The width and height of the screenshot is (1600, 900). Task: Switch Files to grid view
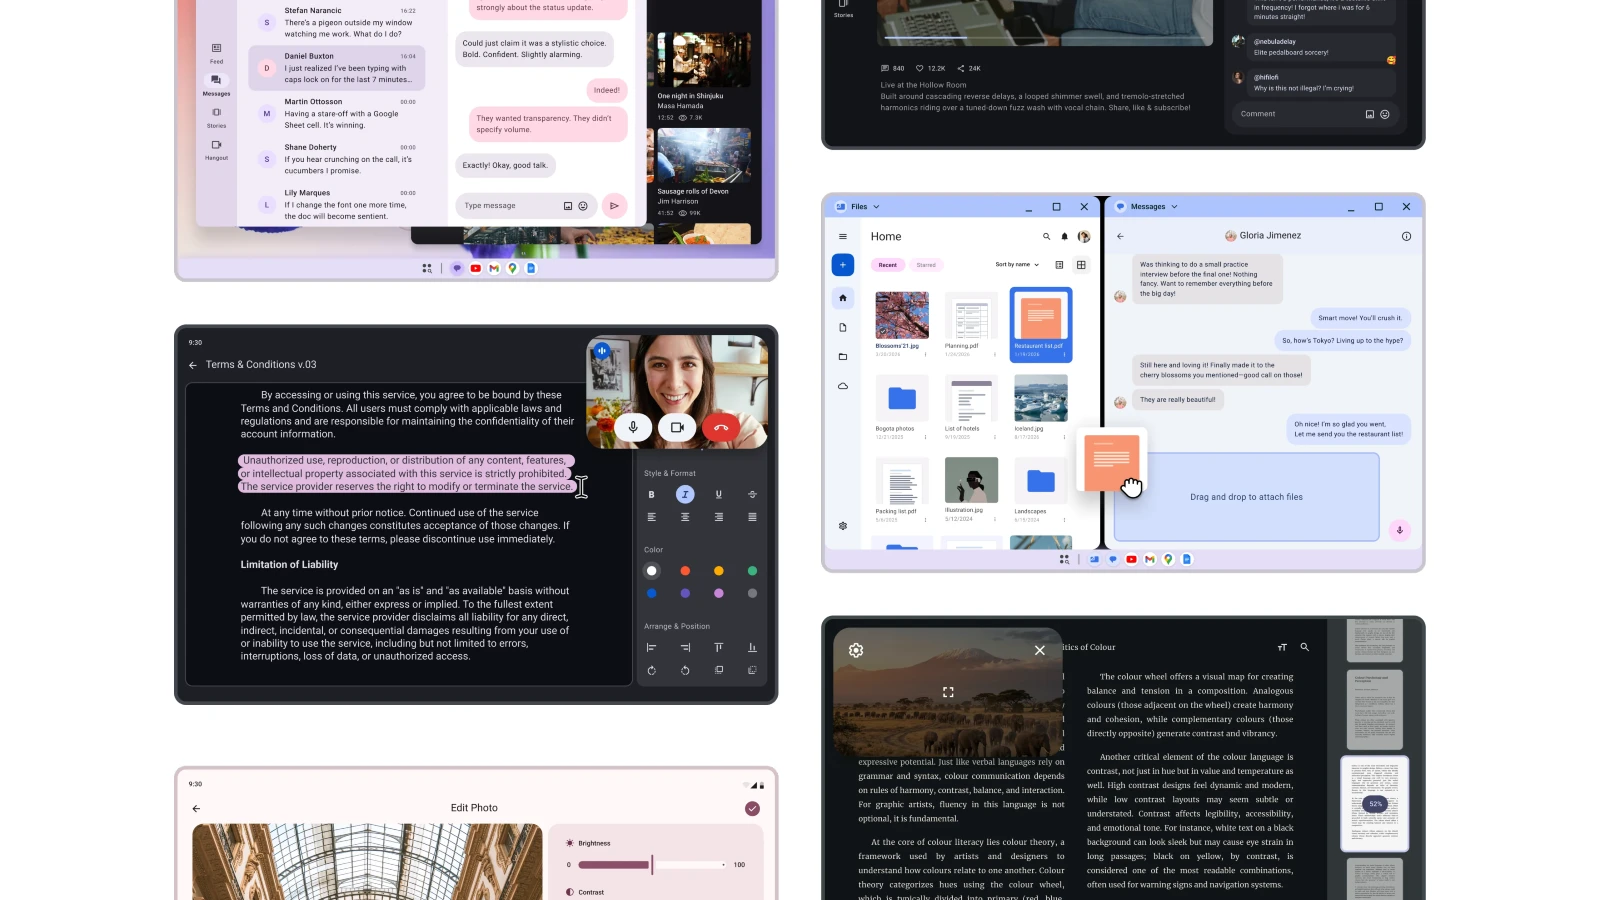(x=1081, y=265)
